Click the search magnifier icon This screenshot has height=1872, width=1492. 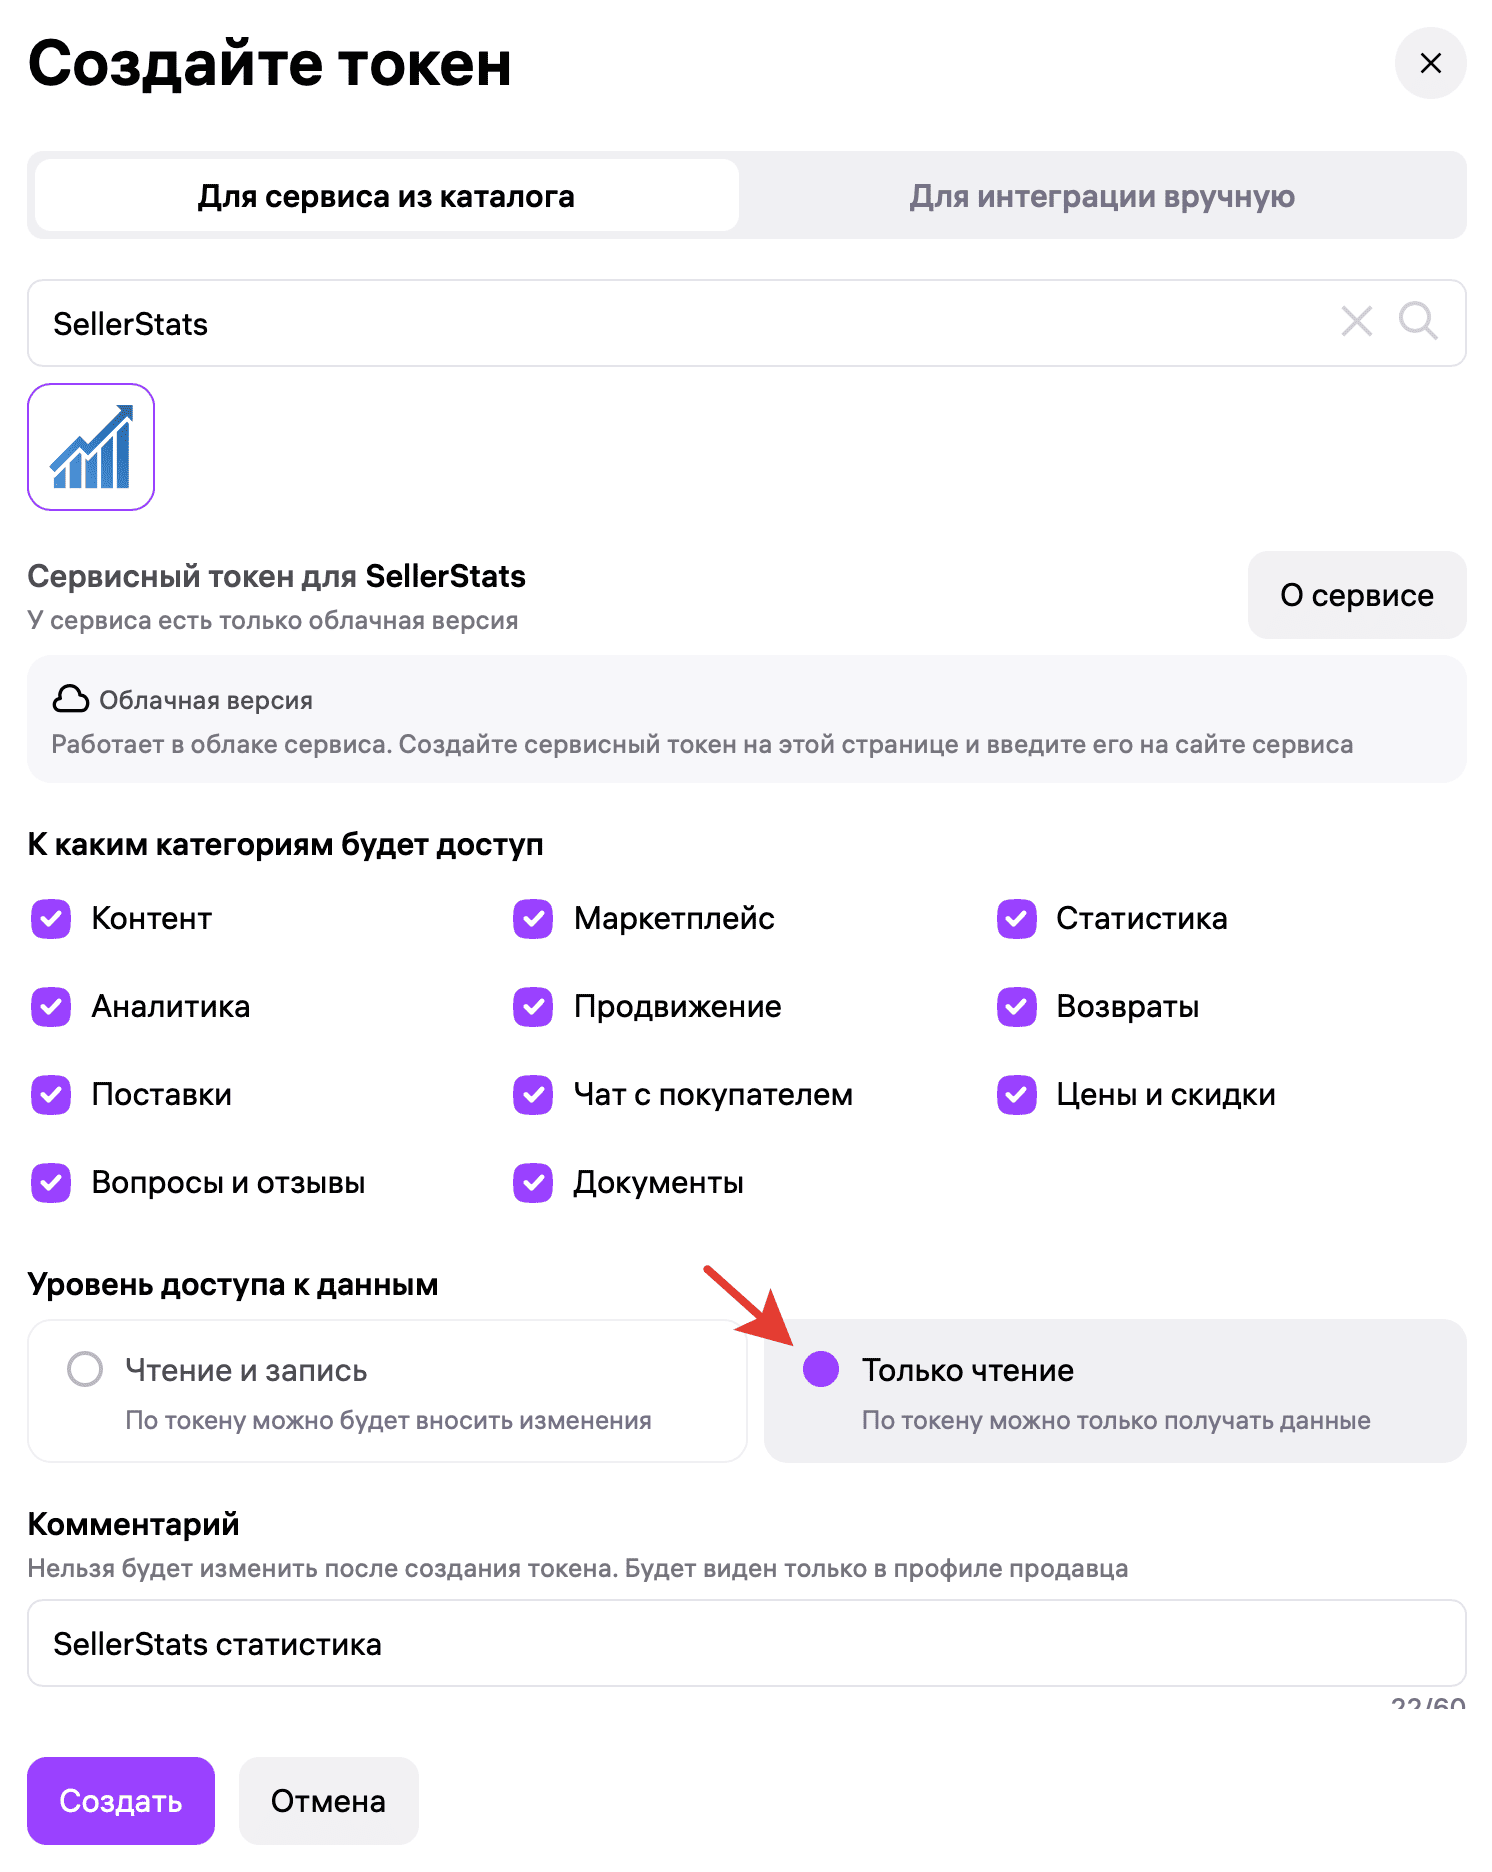click(1418, 323)
